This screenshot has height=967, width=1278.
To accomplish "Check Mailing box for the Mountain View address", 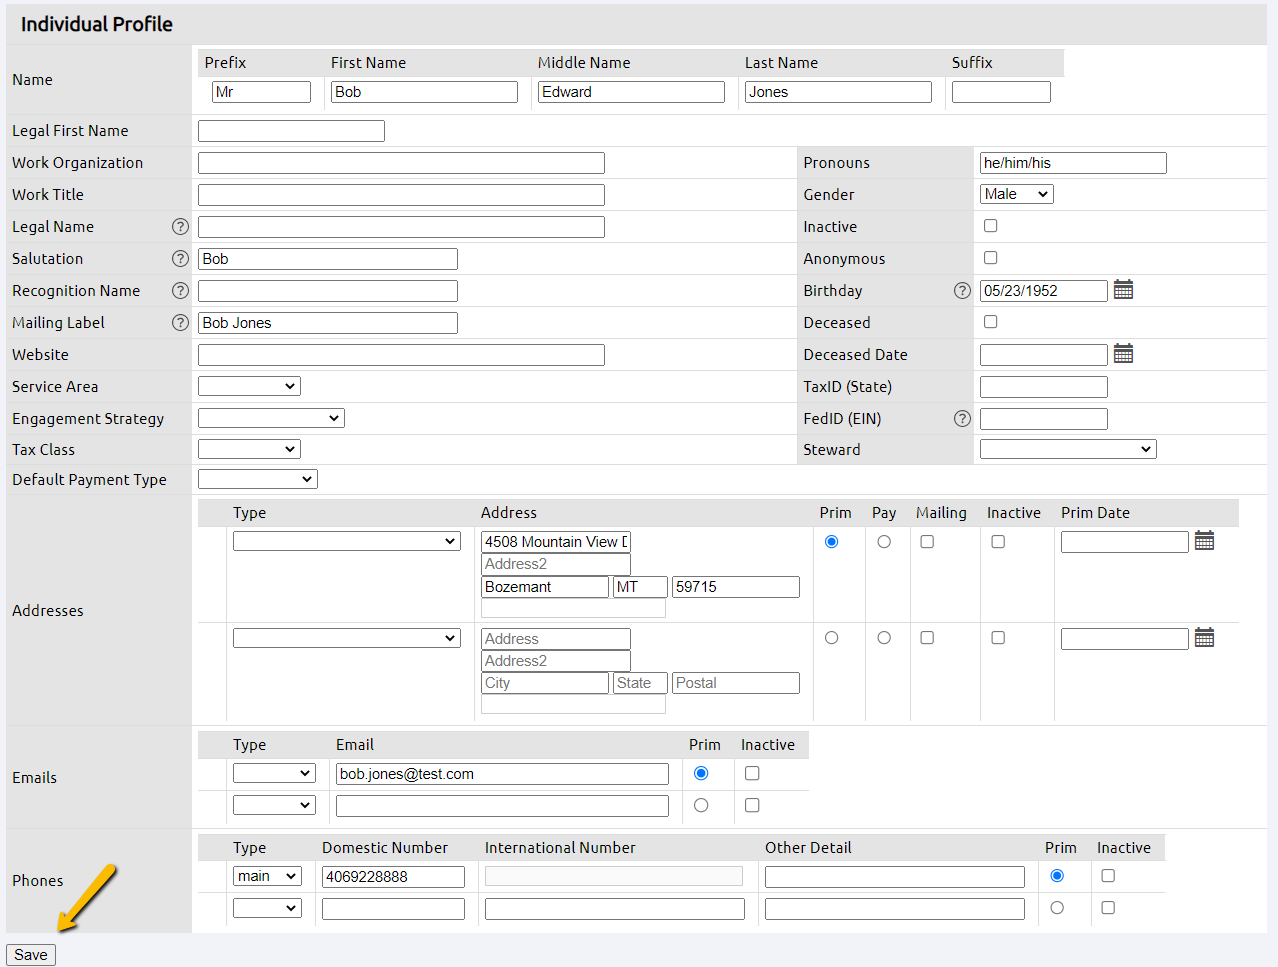I will tap(927, 542).
